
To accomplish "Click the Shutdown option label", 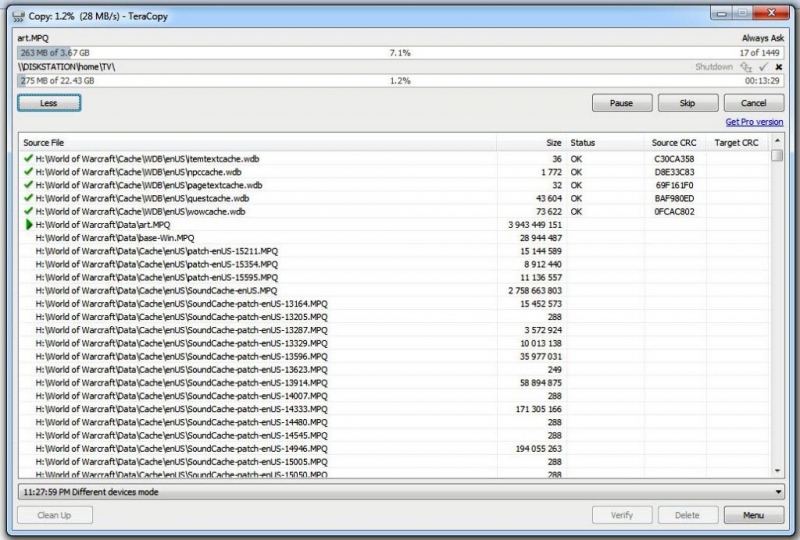I will tap(714, 67).
